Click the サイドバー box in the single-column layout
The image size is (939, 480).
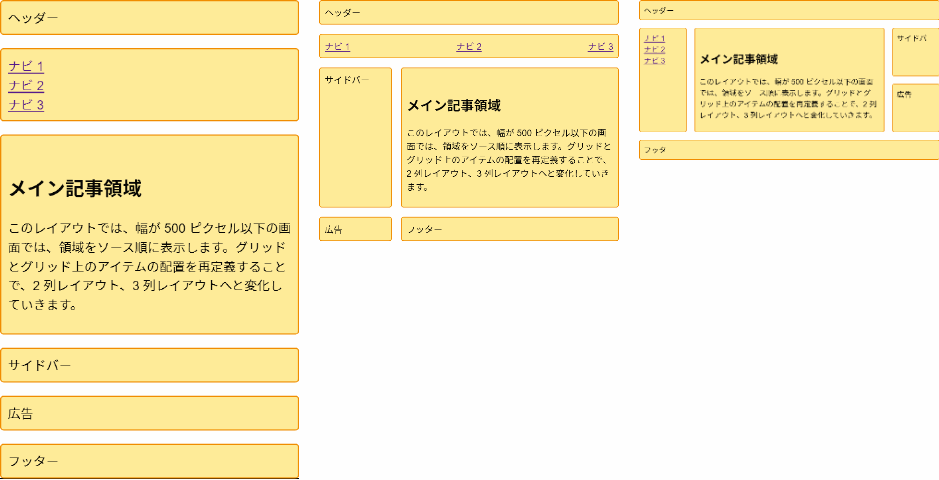tap(149, 365)
